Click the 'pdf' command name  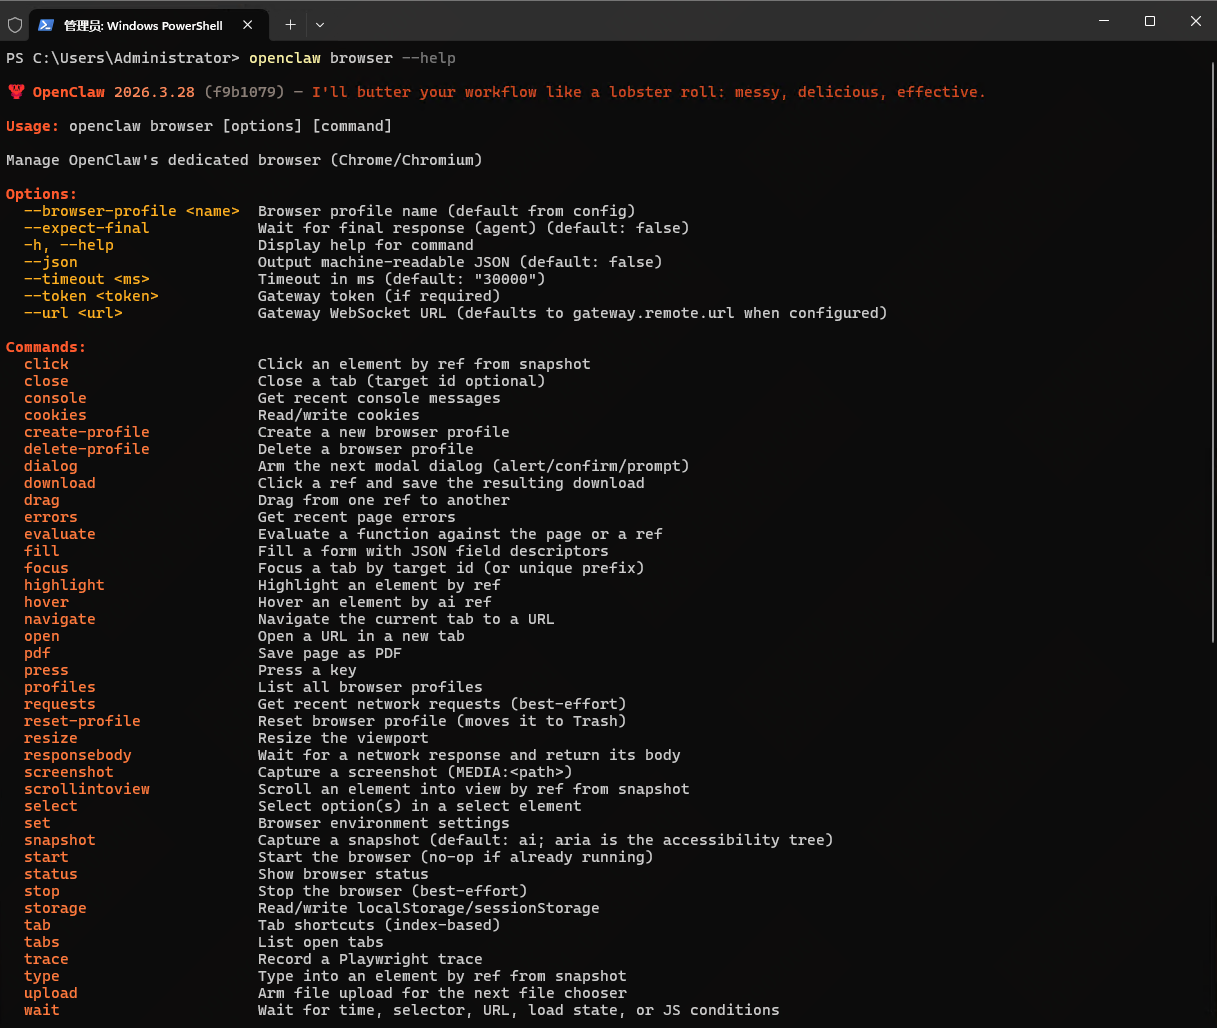(38, 653)
